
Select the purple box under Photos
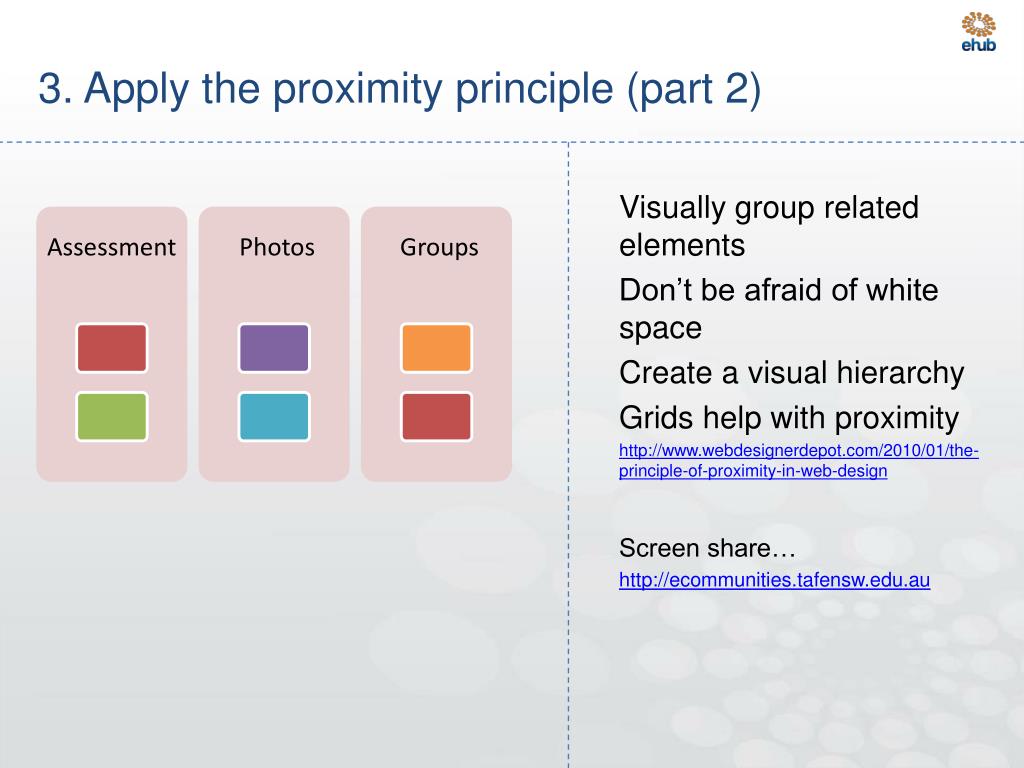click(x=274, y=348)
